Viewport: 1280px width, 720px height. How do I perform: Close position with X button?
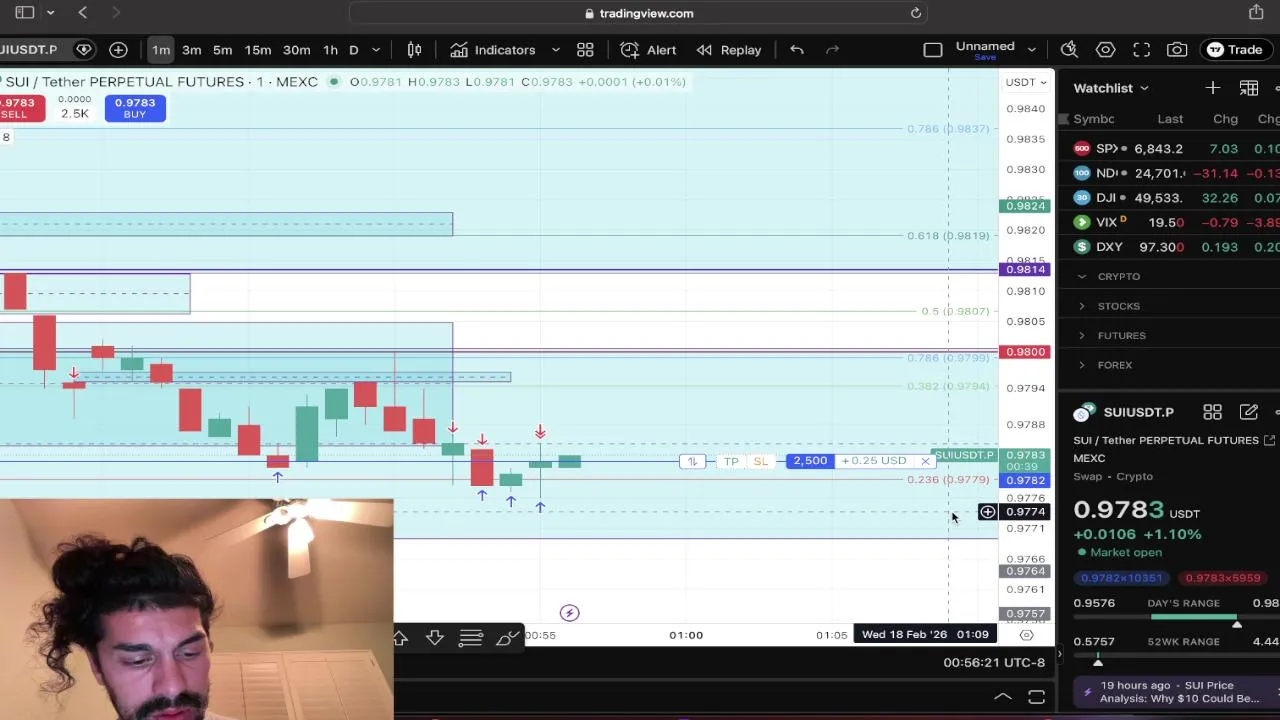click(925, 461)
